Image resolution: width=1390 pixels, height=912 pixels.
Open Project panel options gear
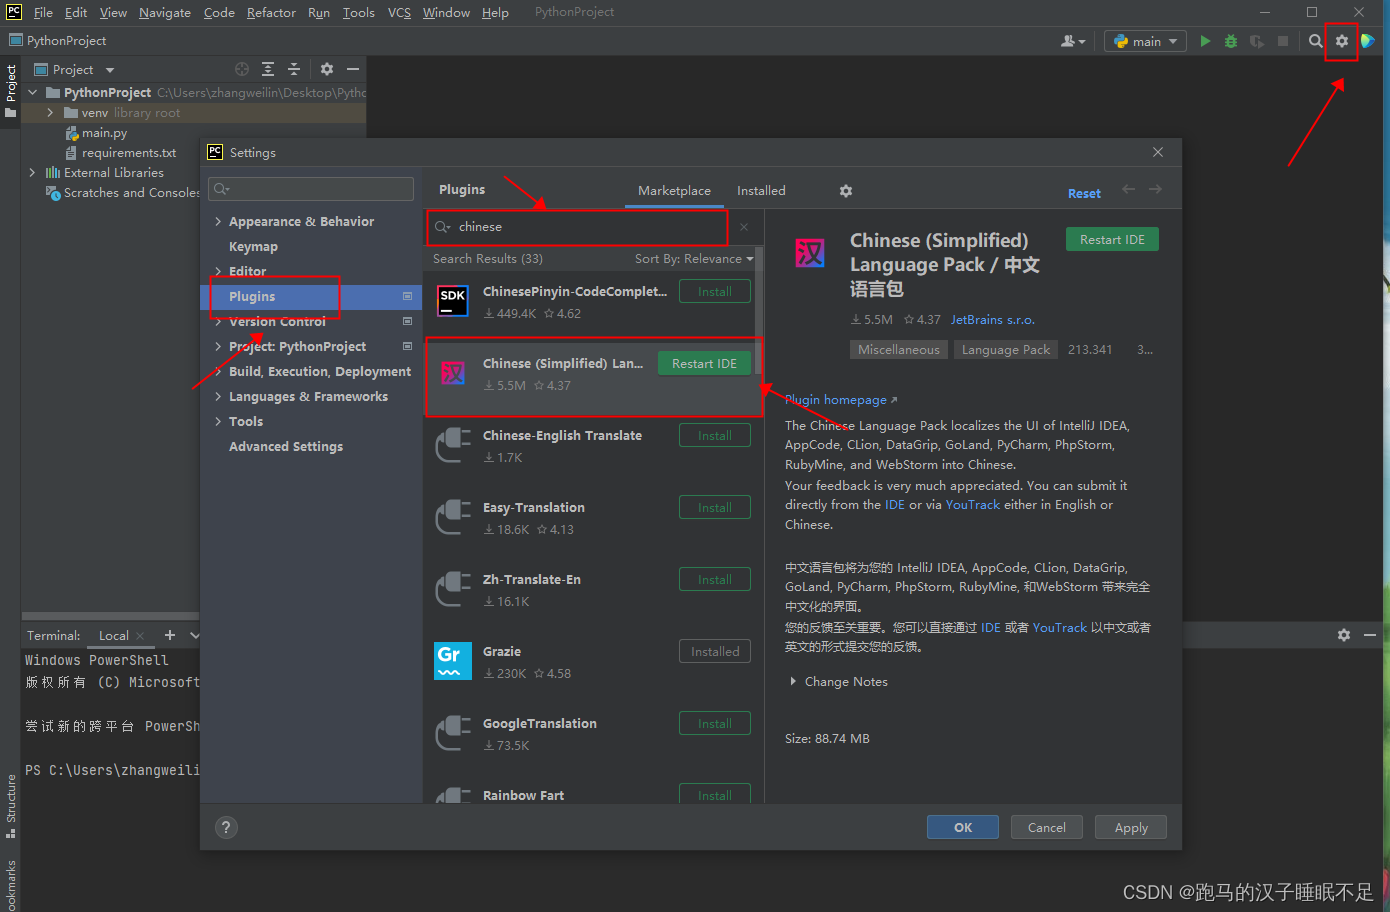click(x=326, y=69)
